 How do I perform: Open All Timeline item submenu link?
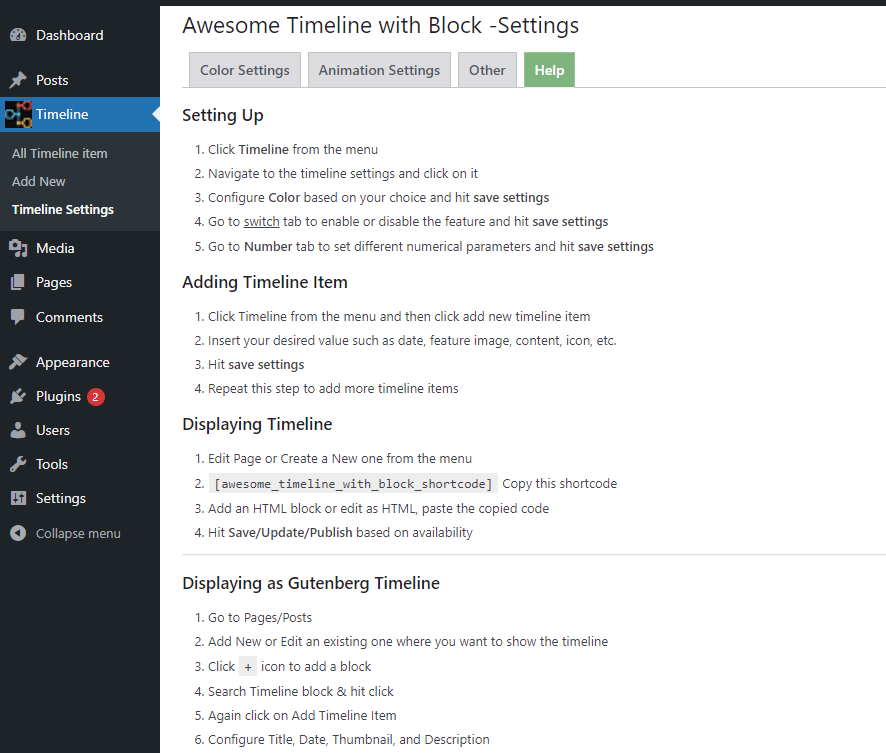click(x=59, y=153)
